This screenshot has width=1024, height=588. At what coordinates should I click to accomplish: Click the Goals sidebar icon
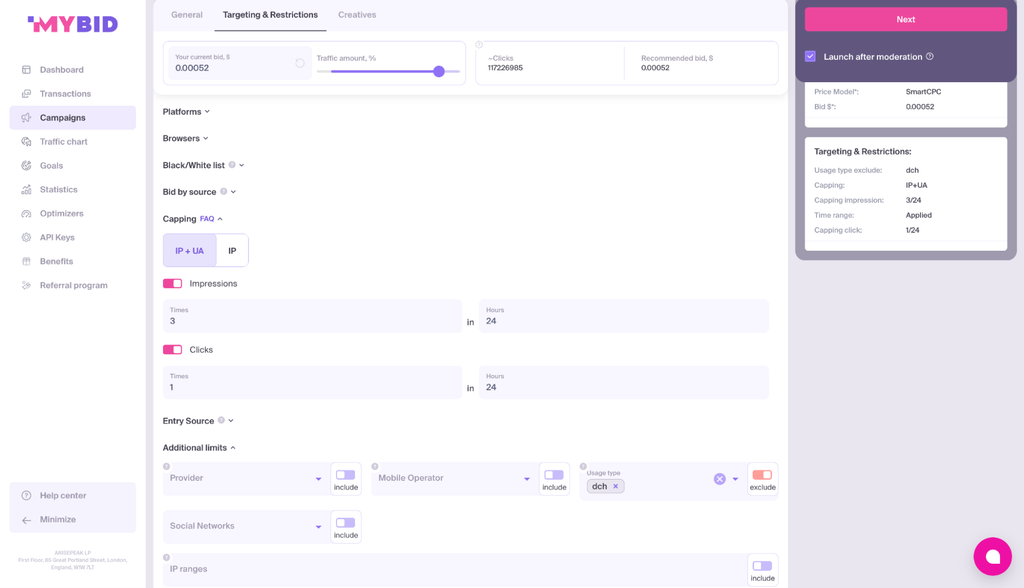click(x=26, y=165)
